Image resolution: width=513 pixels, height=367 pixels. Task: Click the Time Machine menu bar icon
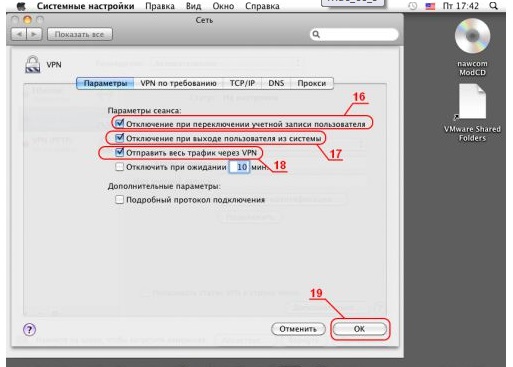point(413,6)
